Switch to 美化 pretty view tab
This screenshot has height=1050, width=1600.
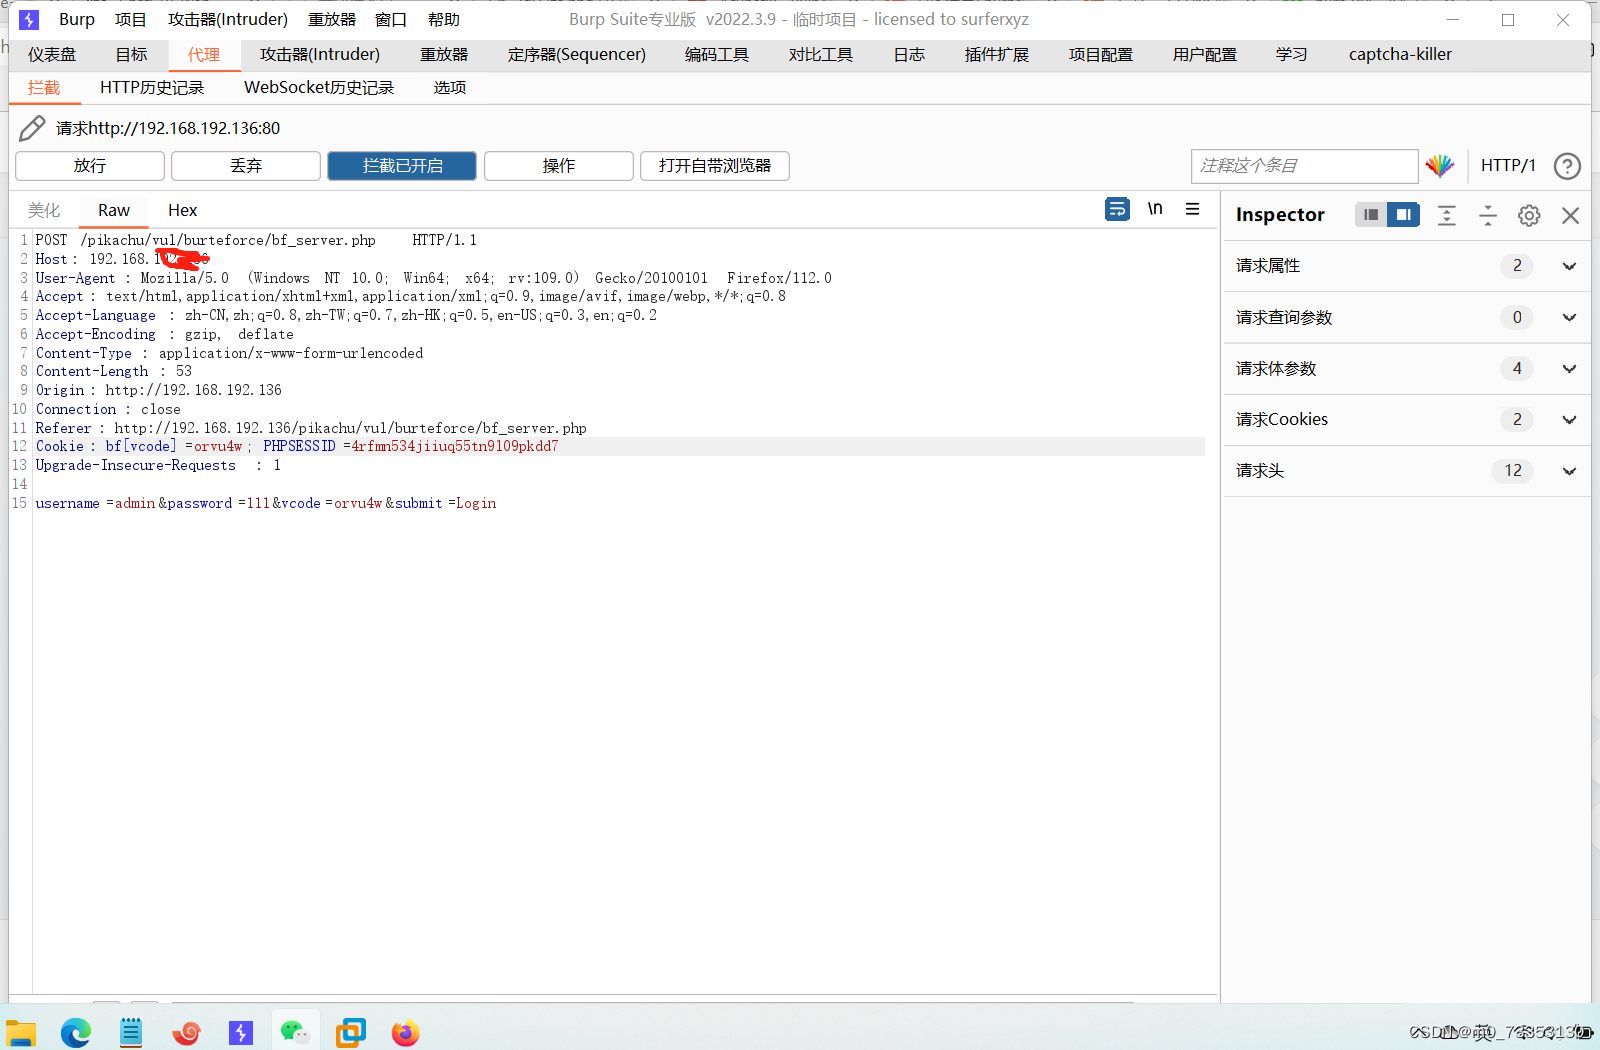pos(44,210)
